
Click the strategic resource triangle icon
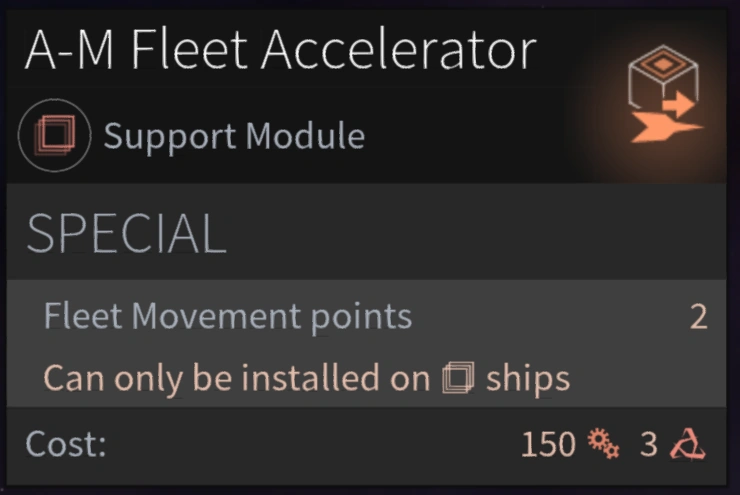(687, 444)
